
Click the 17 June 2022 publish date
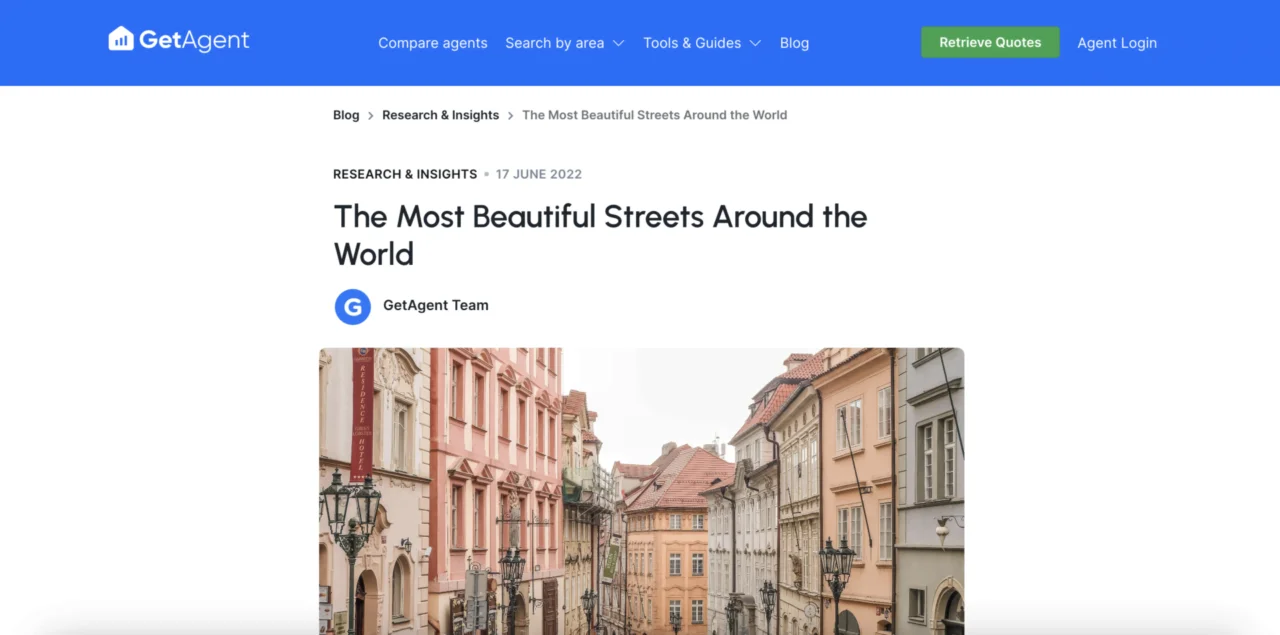[538, 174]
